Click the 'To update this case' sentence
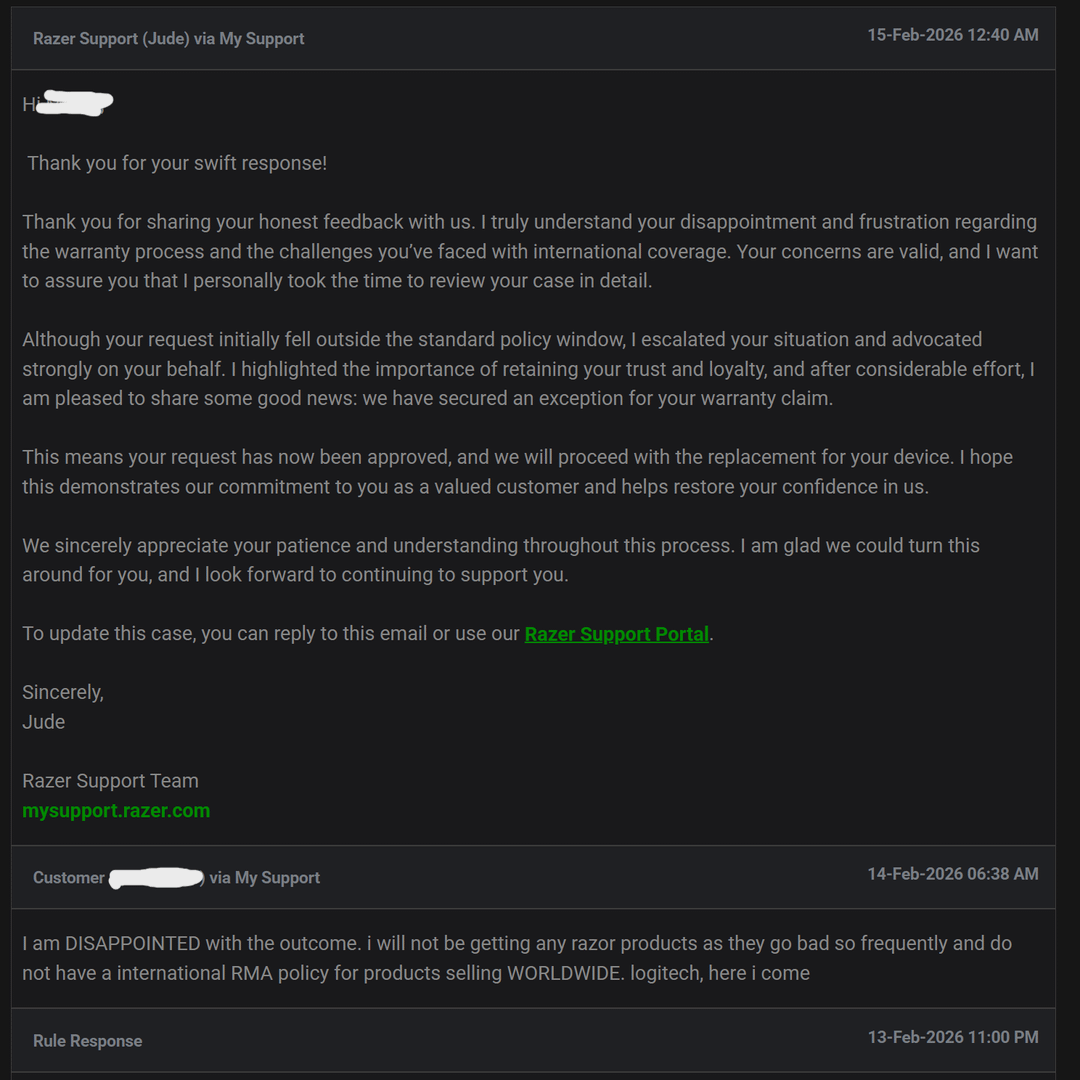 click(368, 634)
